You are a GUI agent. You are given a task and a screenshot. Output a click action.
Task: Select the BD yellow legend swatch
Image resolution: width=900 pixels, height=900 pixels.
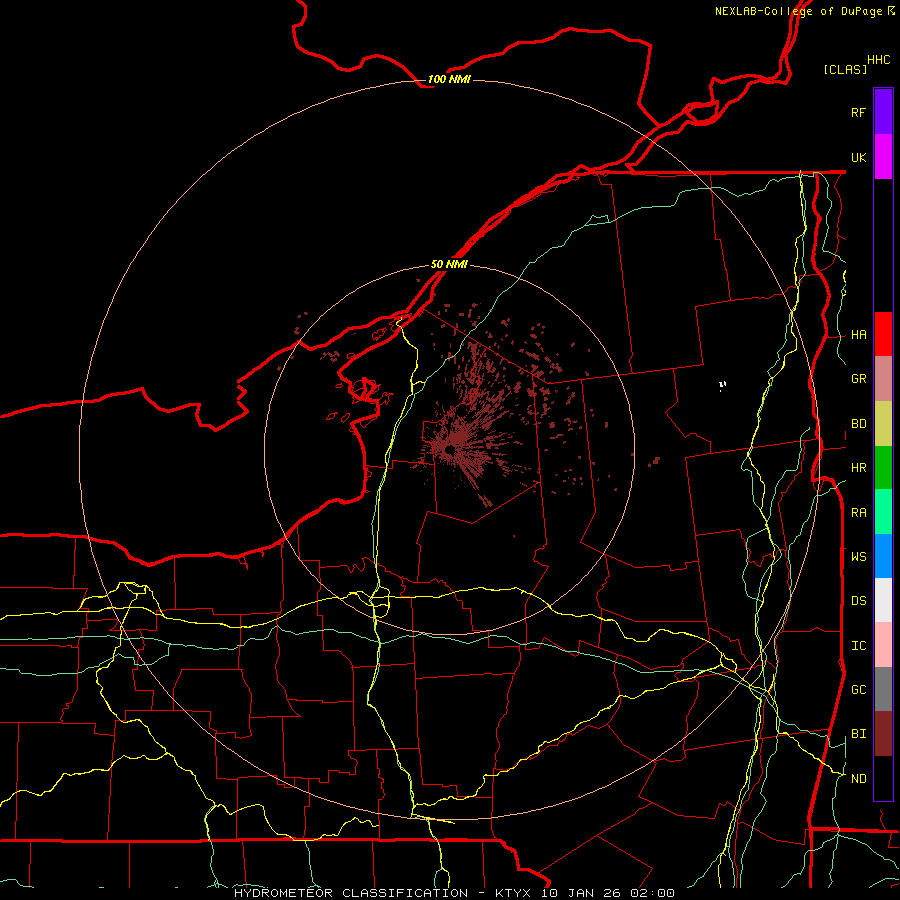(883, 424)
